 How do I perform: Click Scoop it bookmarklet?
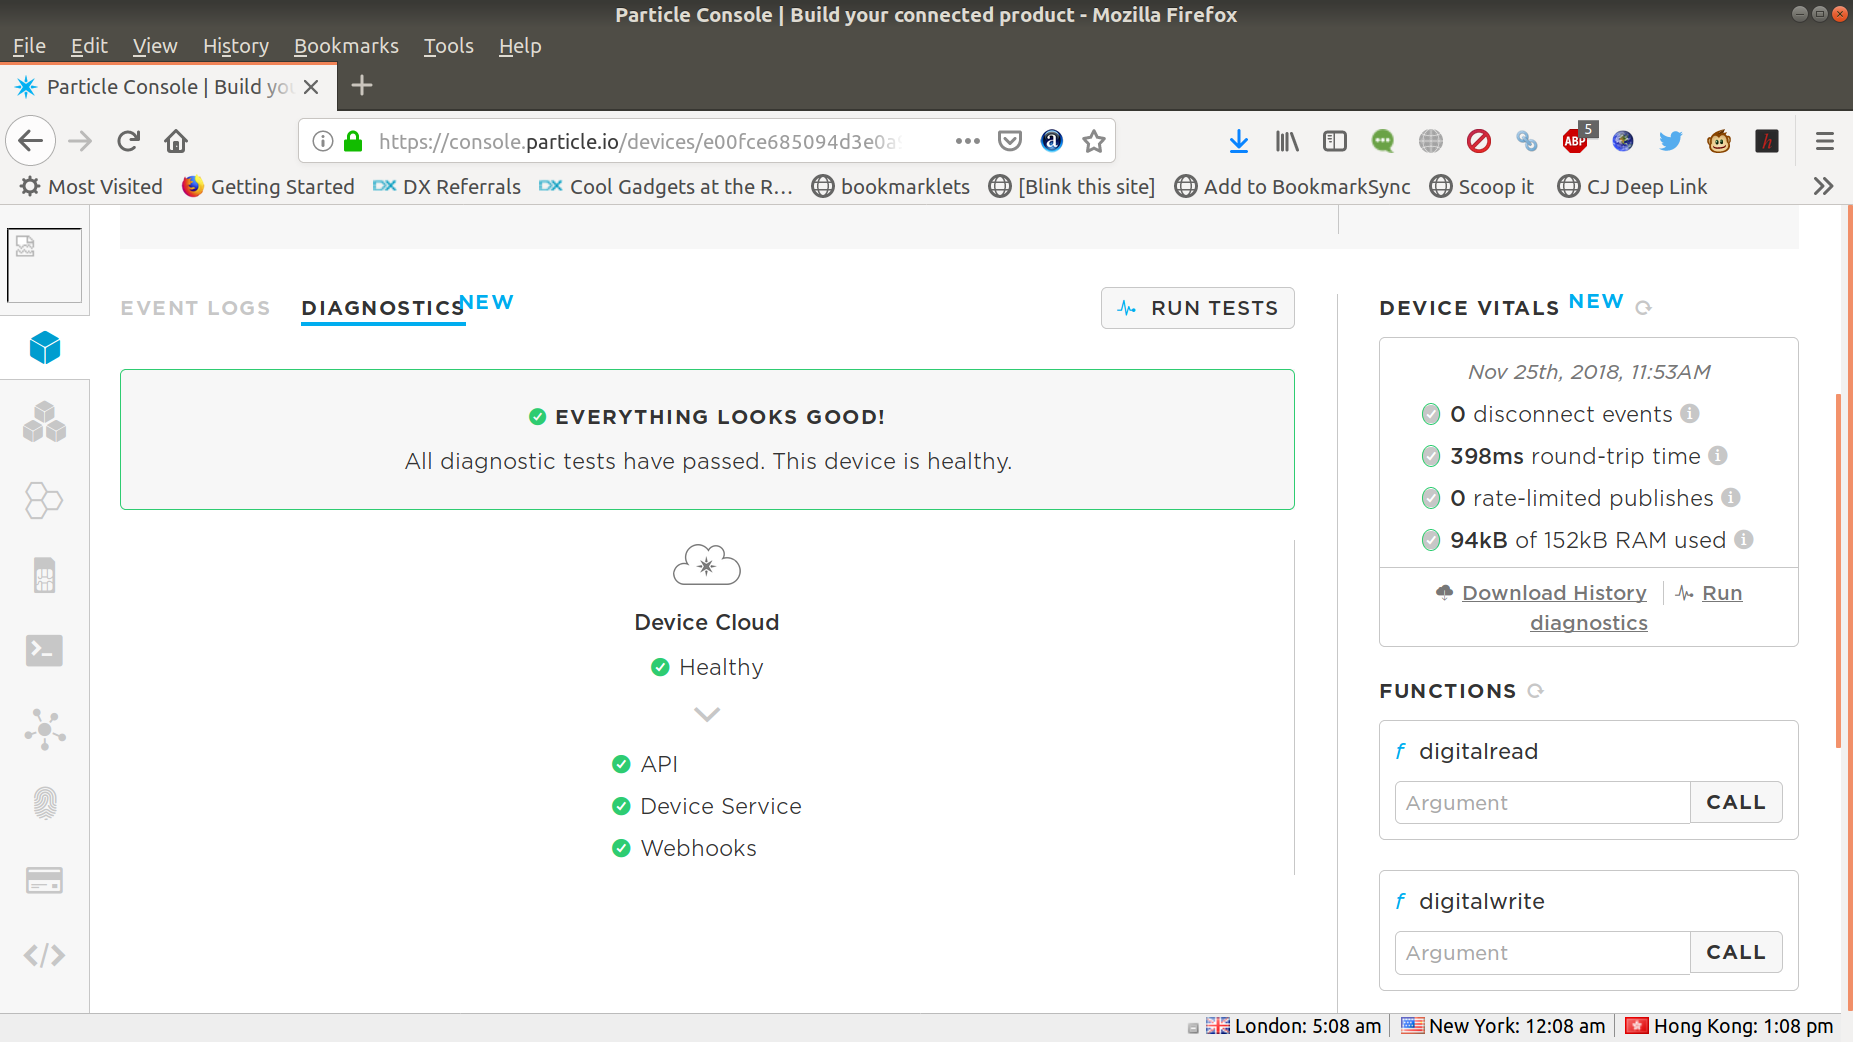click(1482, 186)
